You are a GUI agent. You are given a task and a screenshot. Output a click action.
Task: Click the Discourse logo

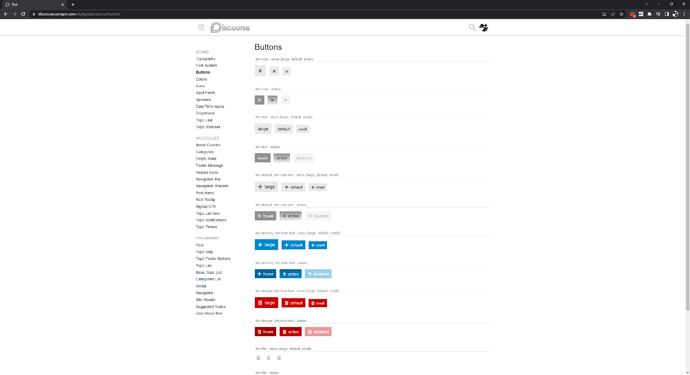(230, 27)
